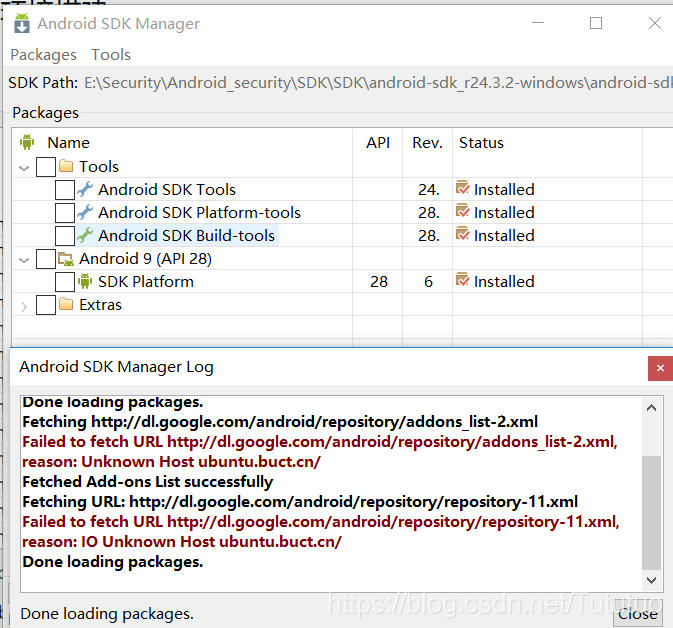This screenshot has height=628, width=673.
Task: Check the Extras group checkbox
Action: [x=46, y=305]
